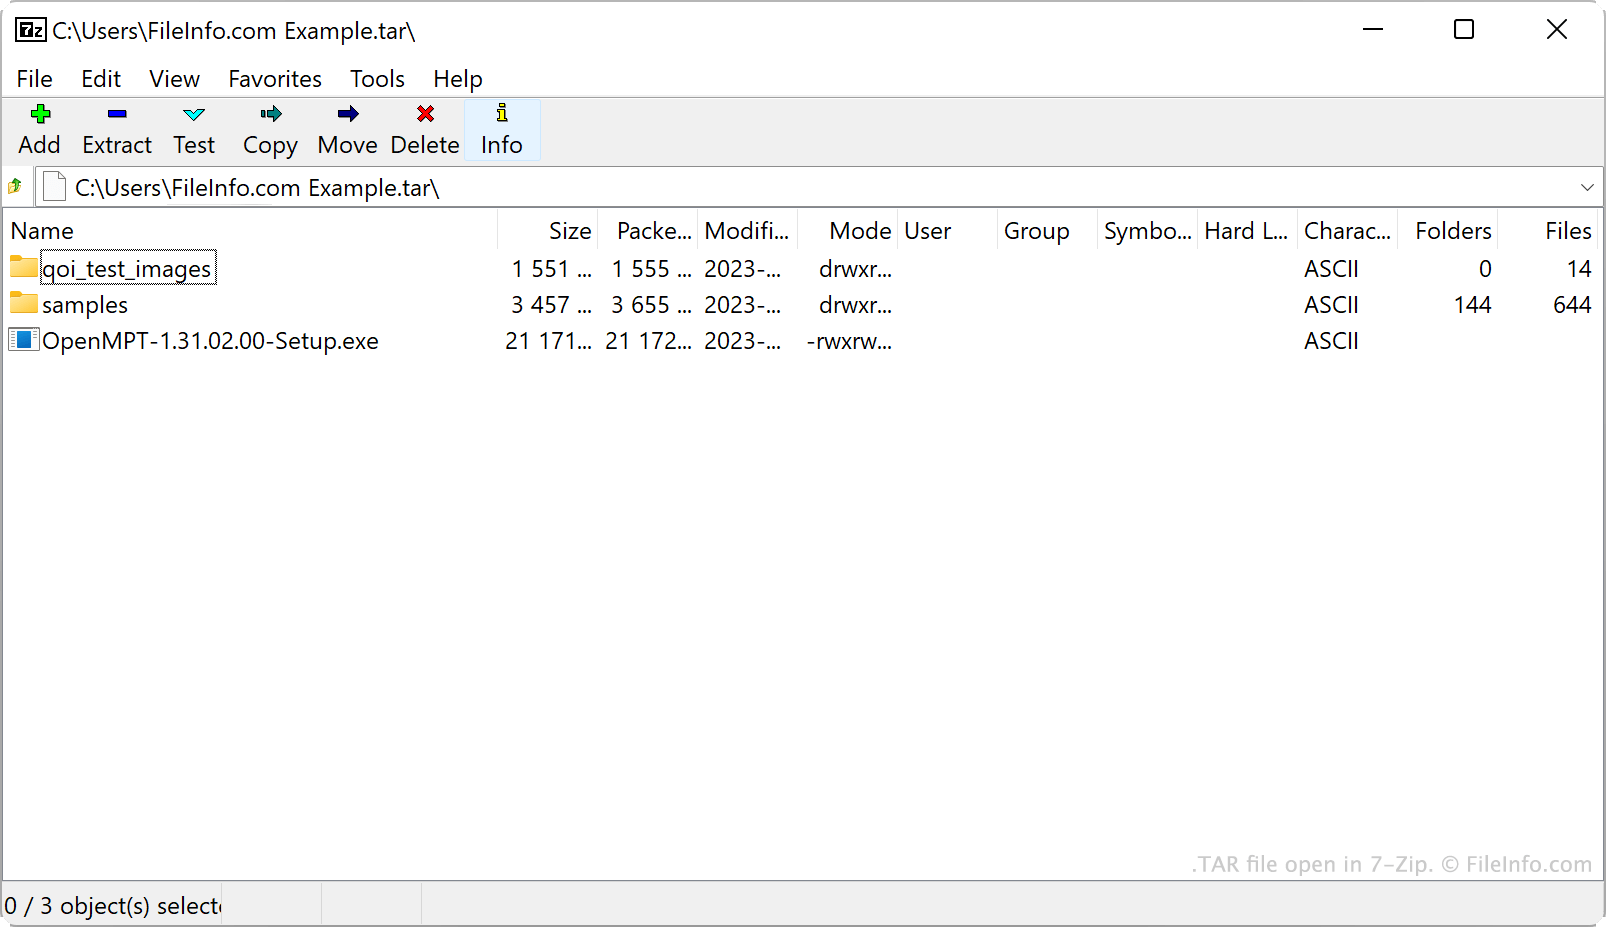
Task: Sort files by the Size column
Action: coord(570,230)
